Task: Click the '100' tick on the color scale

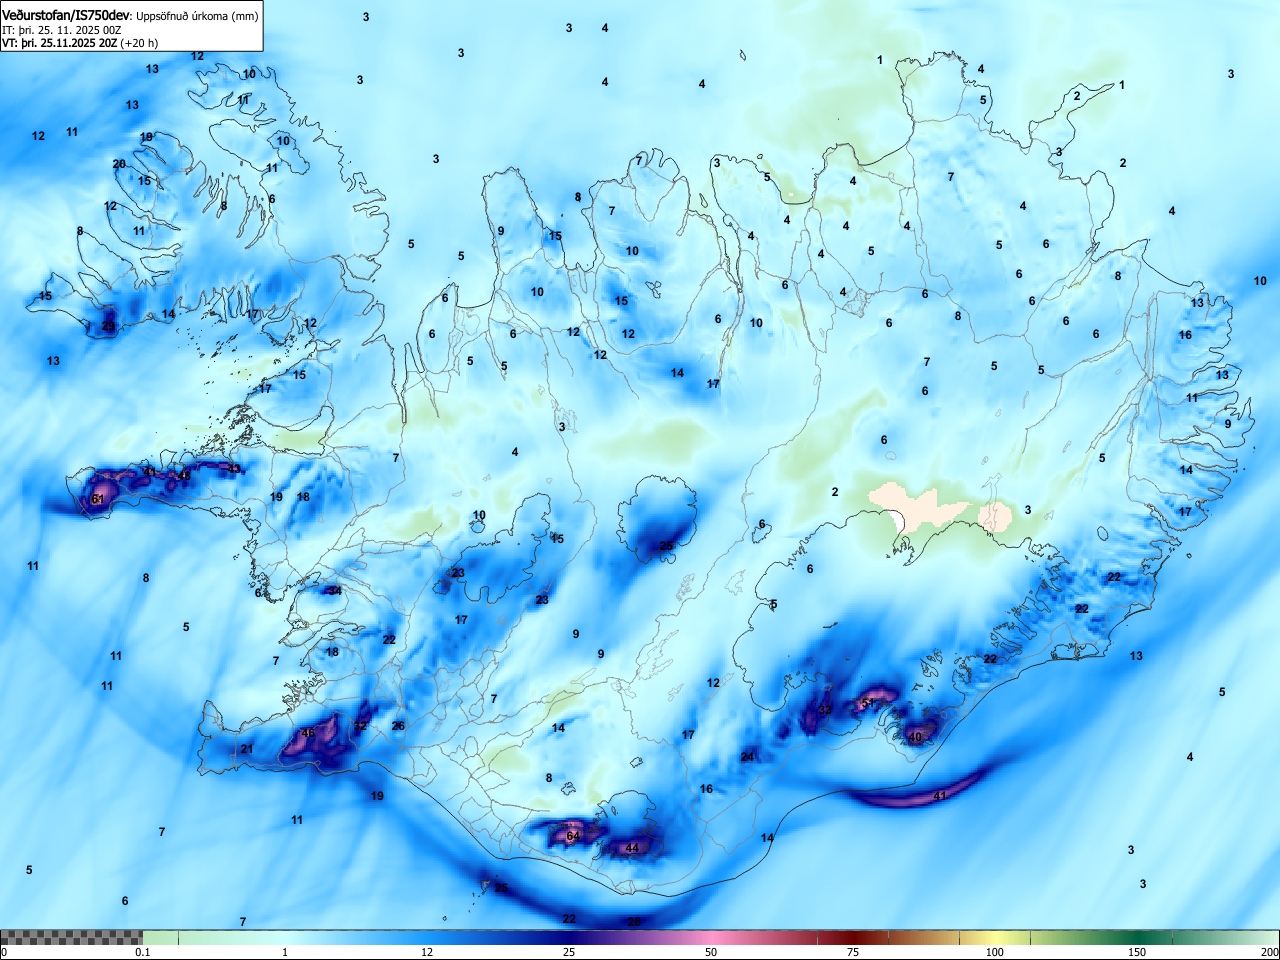Action: coord(995,952)
